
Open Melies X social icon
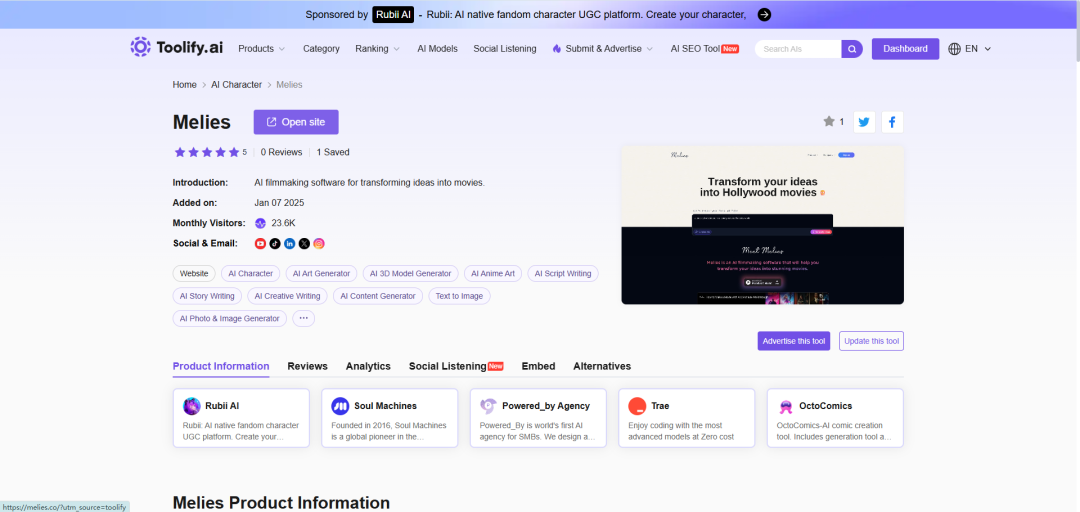(304, 243)
